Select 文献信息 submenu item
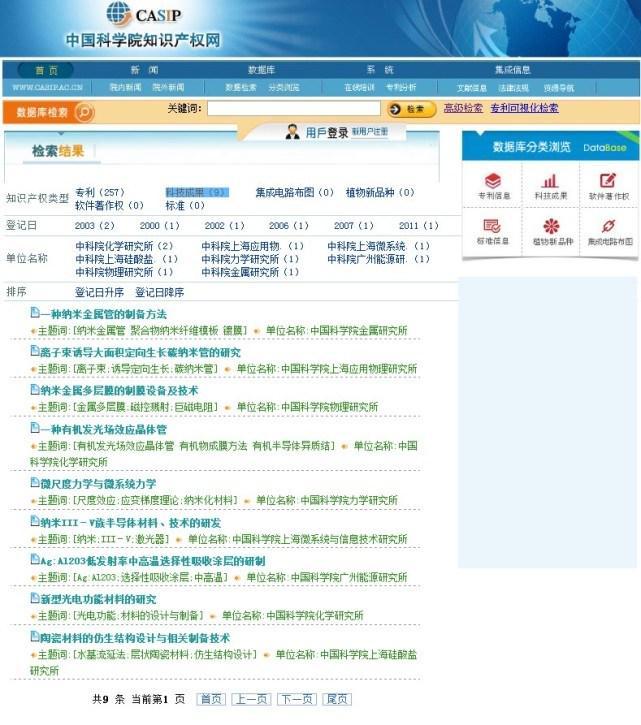 472,88
